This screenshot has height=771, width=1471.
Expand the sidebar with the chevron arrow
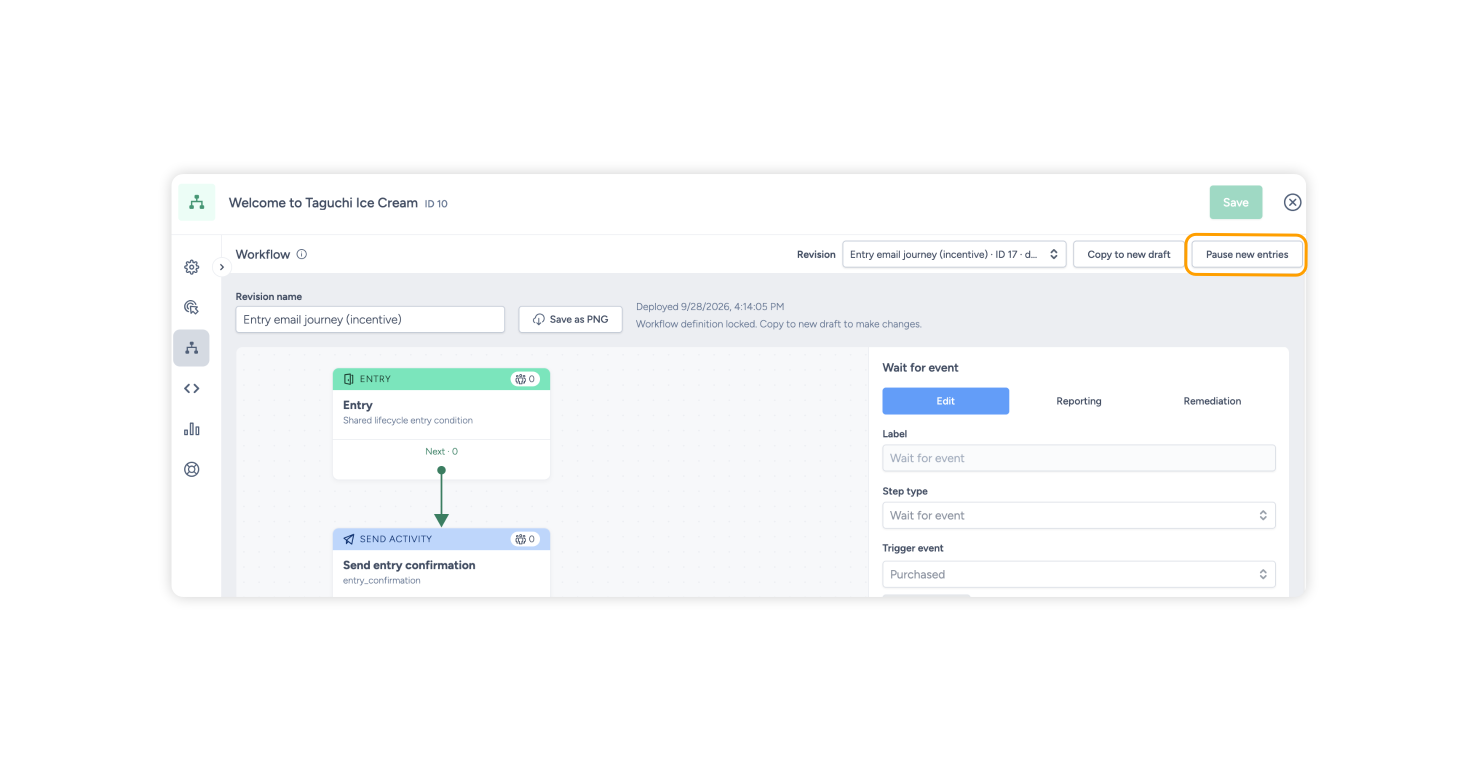[222, 267]
